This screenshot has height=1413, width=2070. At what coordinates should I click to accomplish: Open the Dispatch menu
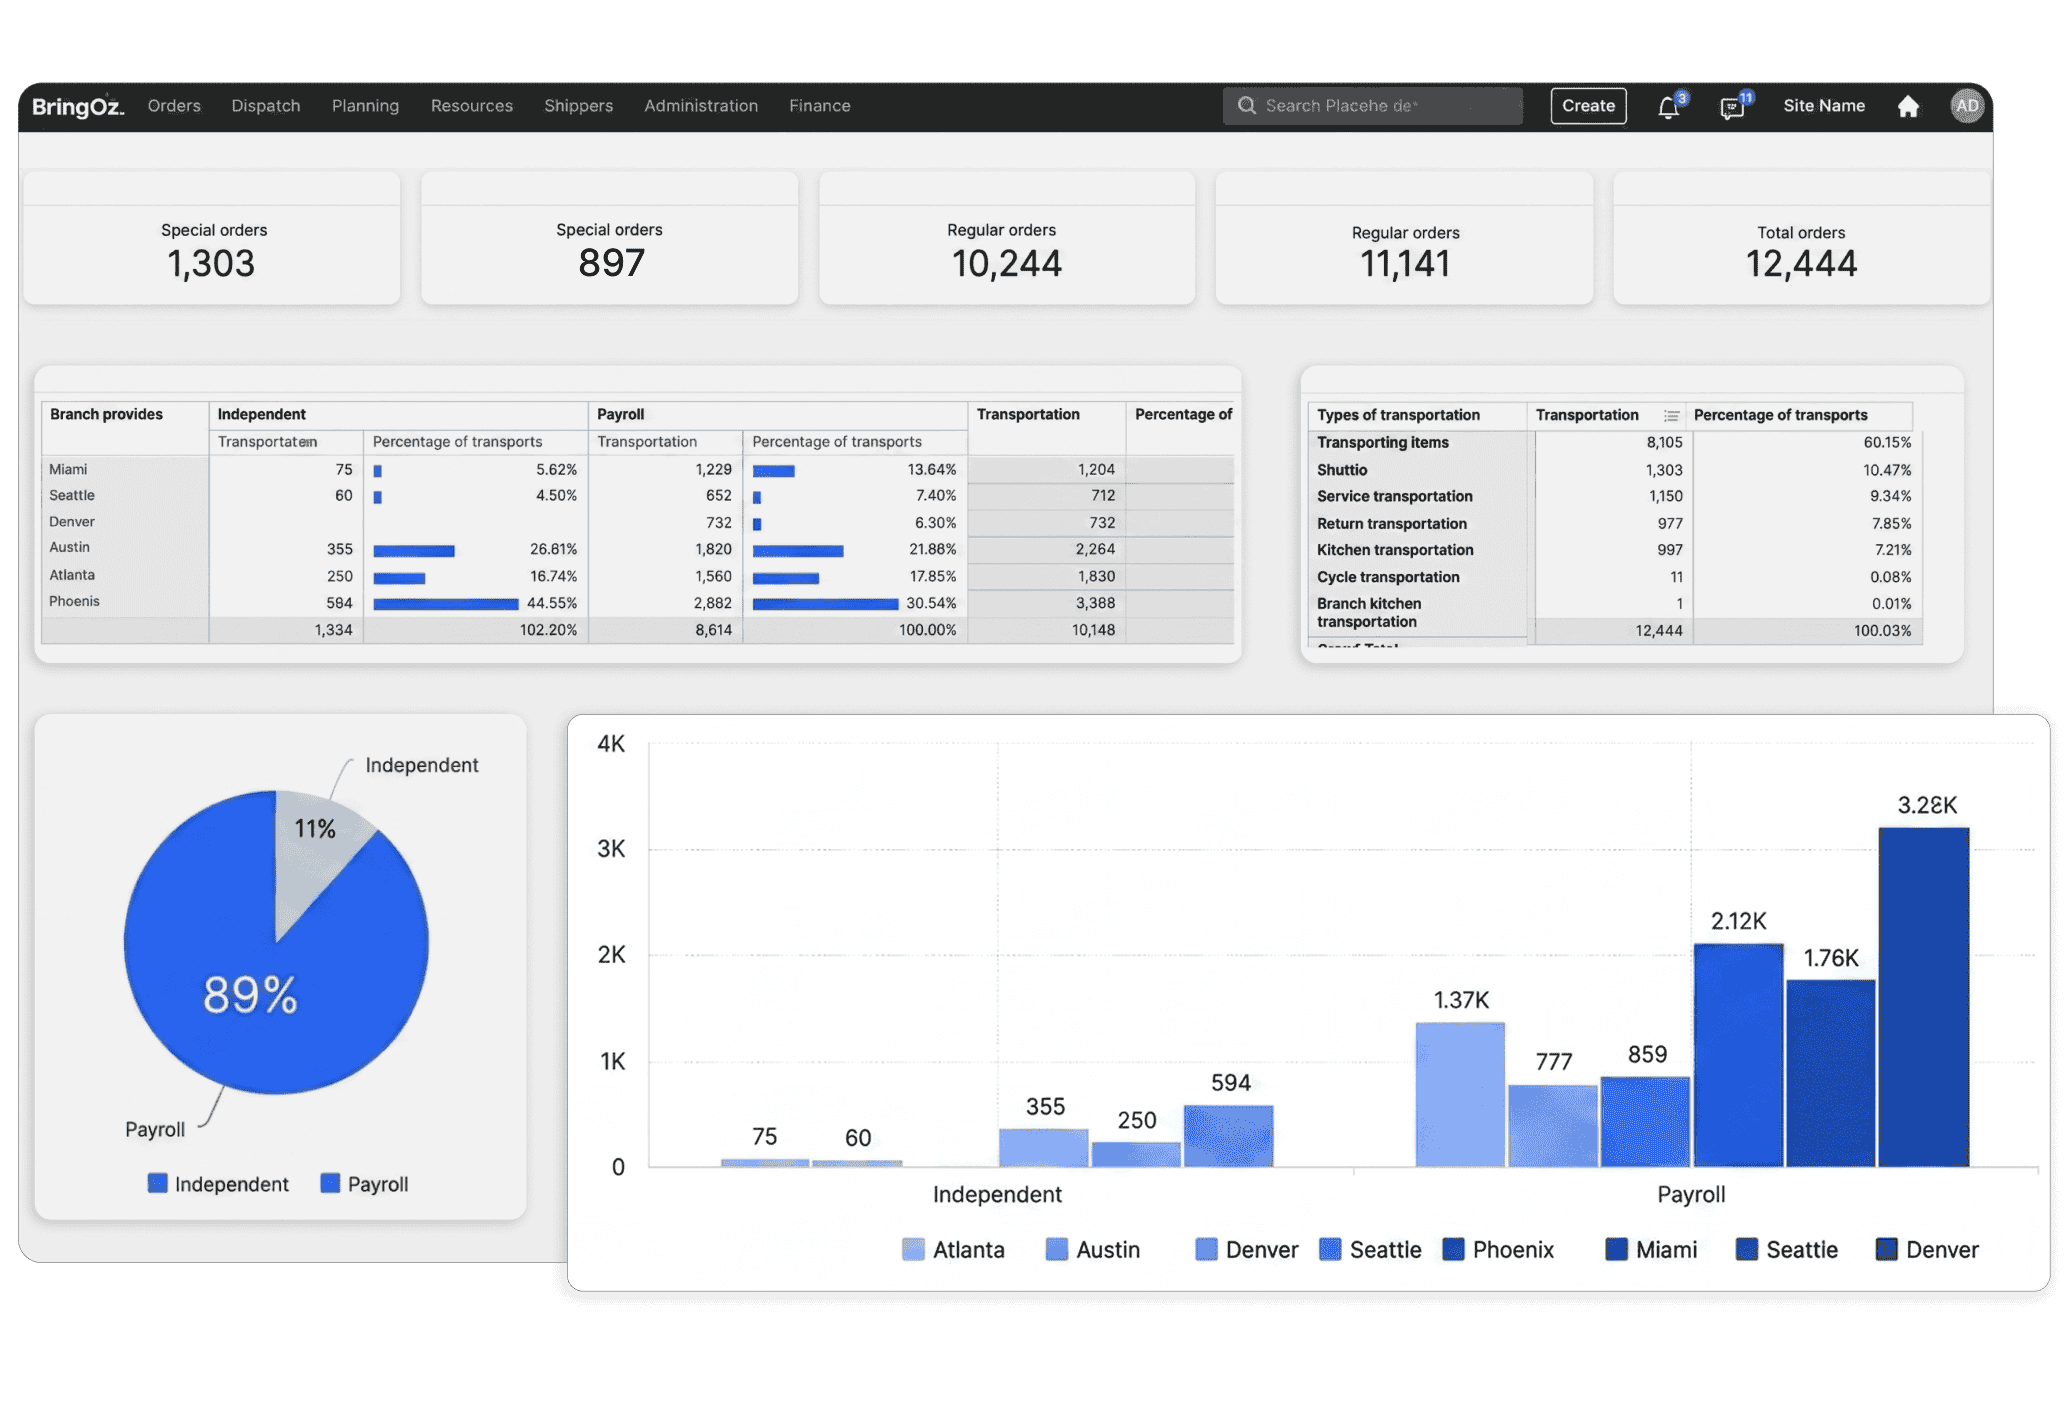coord(266,106)
